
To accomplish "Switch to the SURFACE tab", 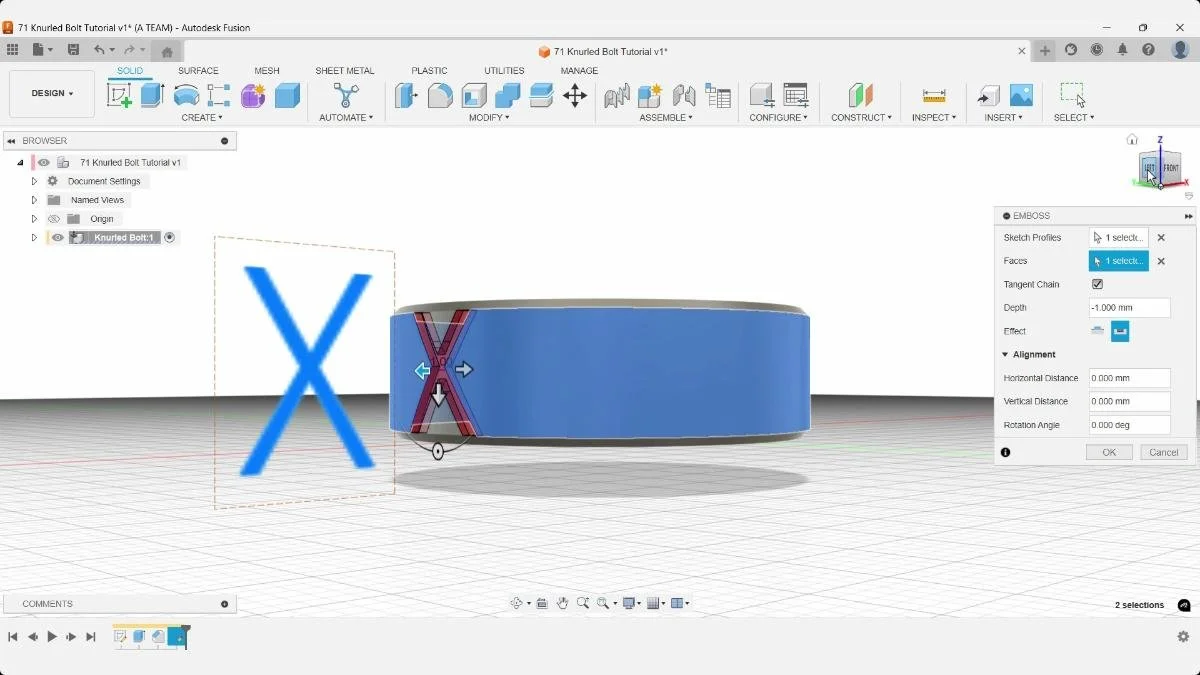I will pos(198,71).
